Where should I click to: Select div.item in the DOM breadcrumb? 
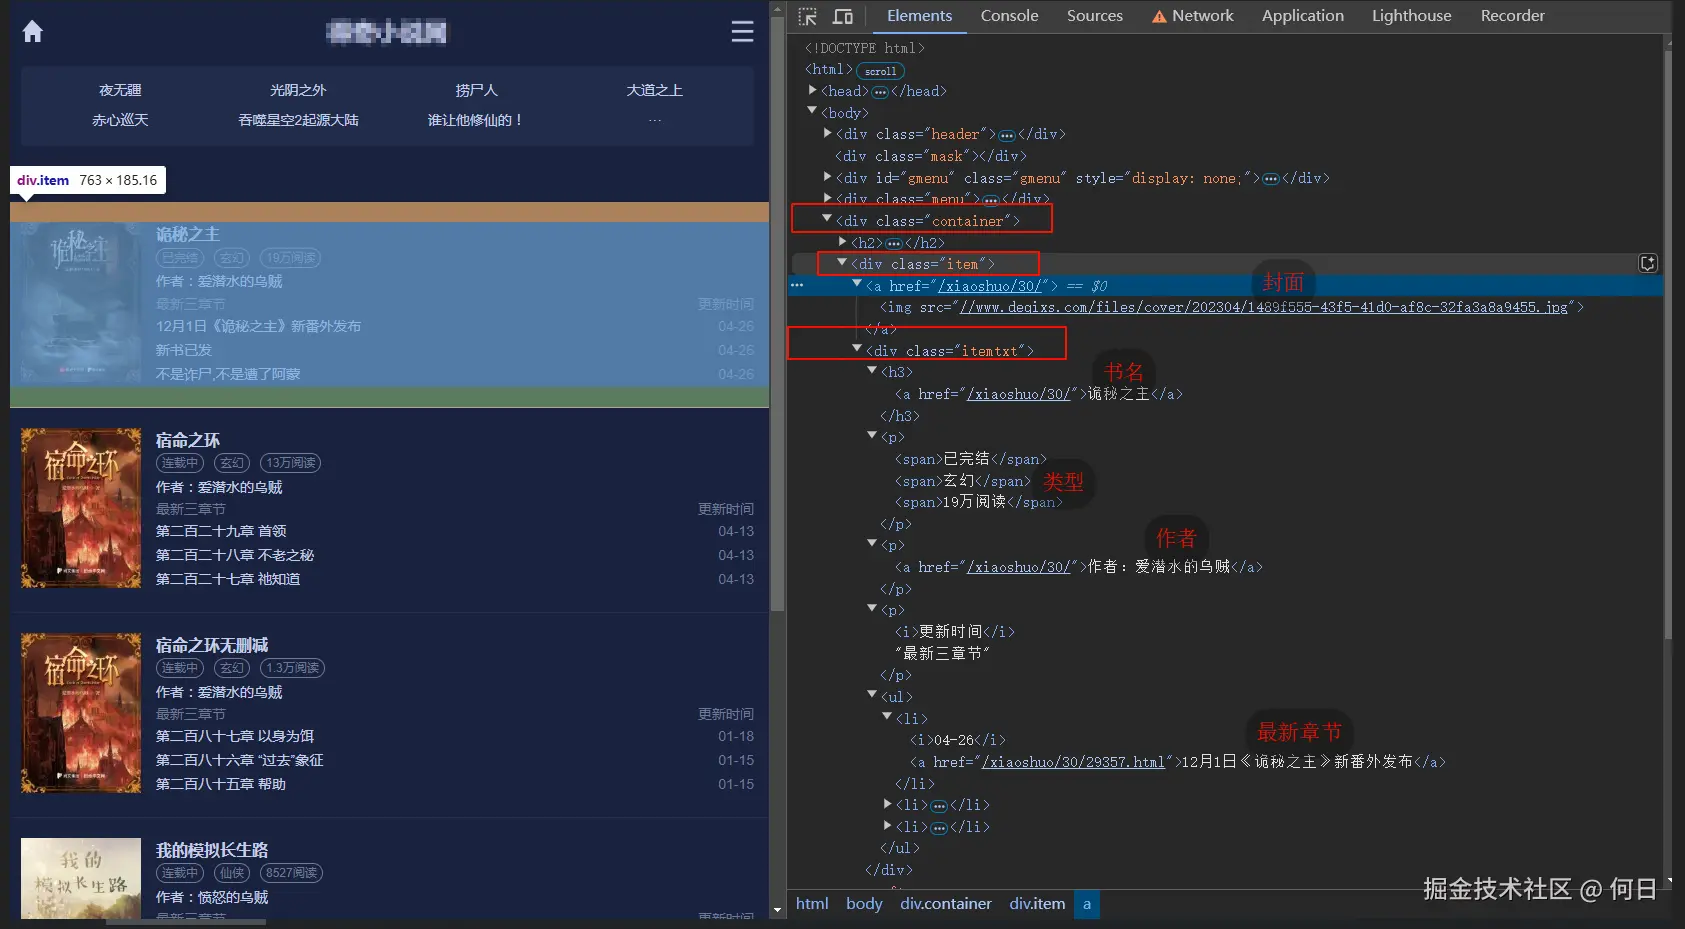click(1037, 904)
